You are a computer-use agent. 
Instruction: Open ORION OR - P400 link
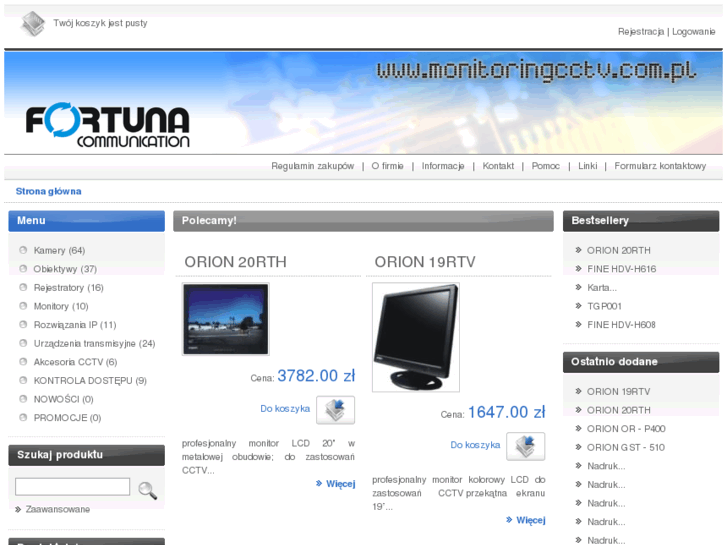coord(626,429)
